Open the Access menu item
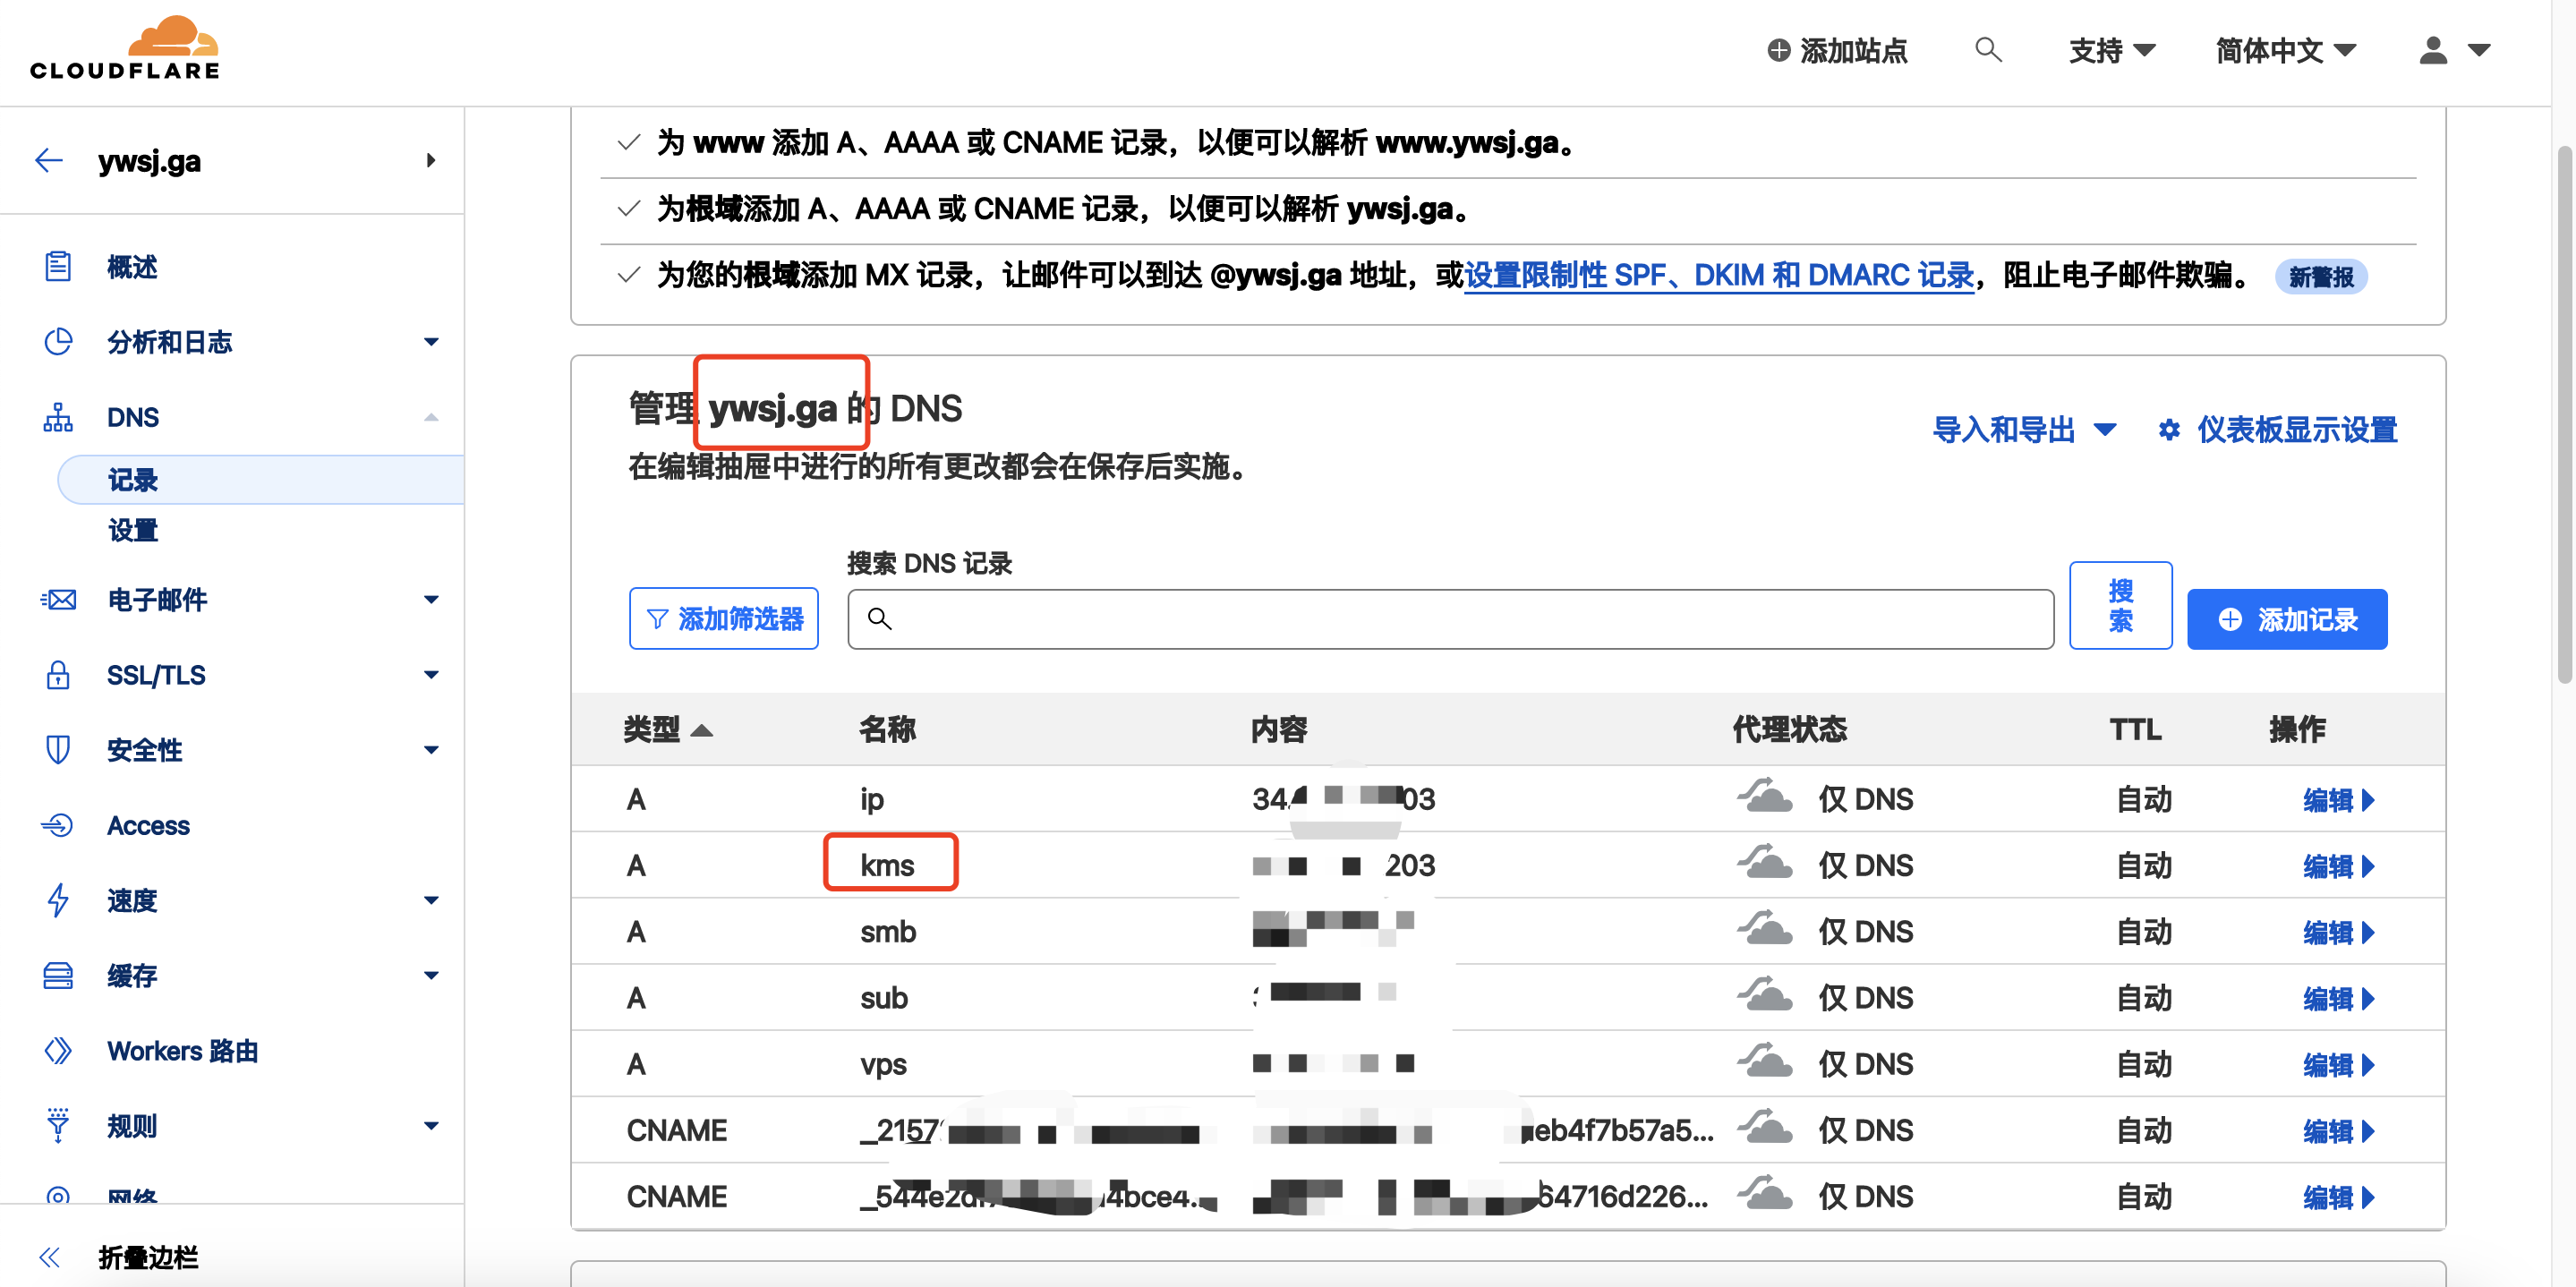 [x=148, y=825]
